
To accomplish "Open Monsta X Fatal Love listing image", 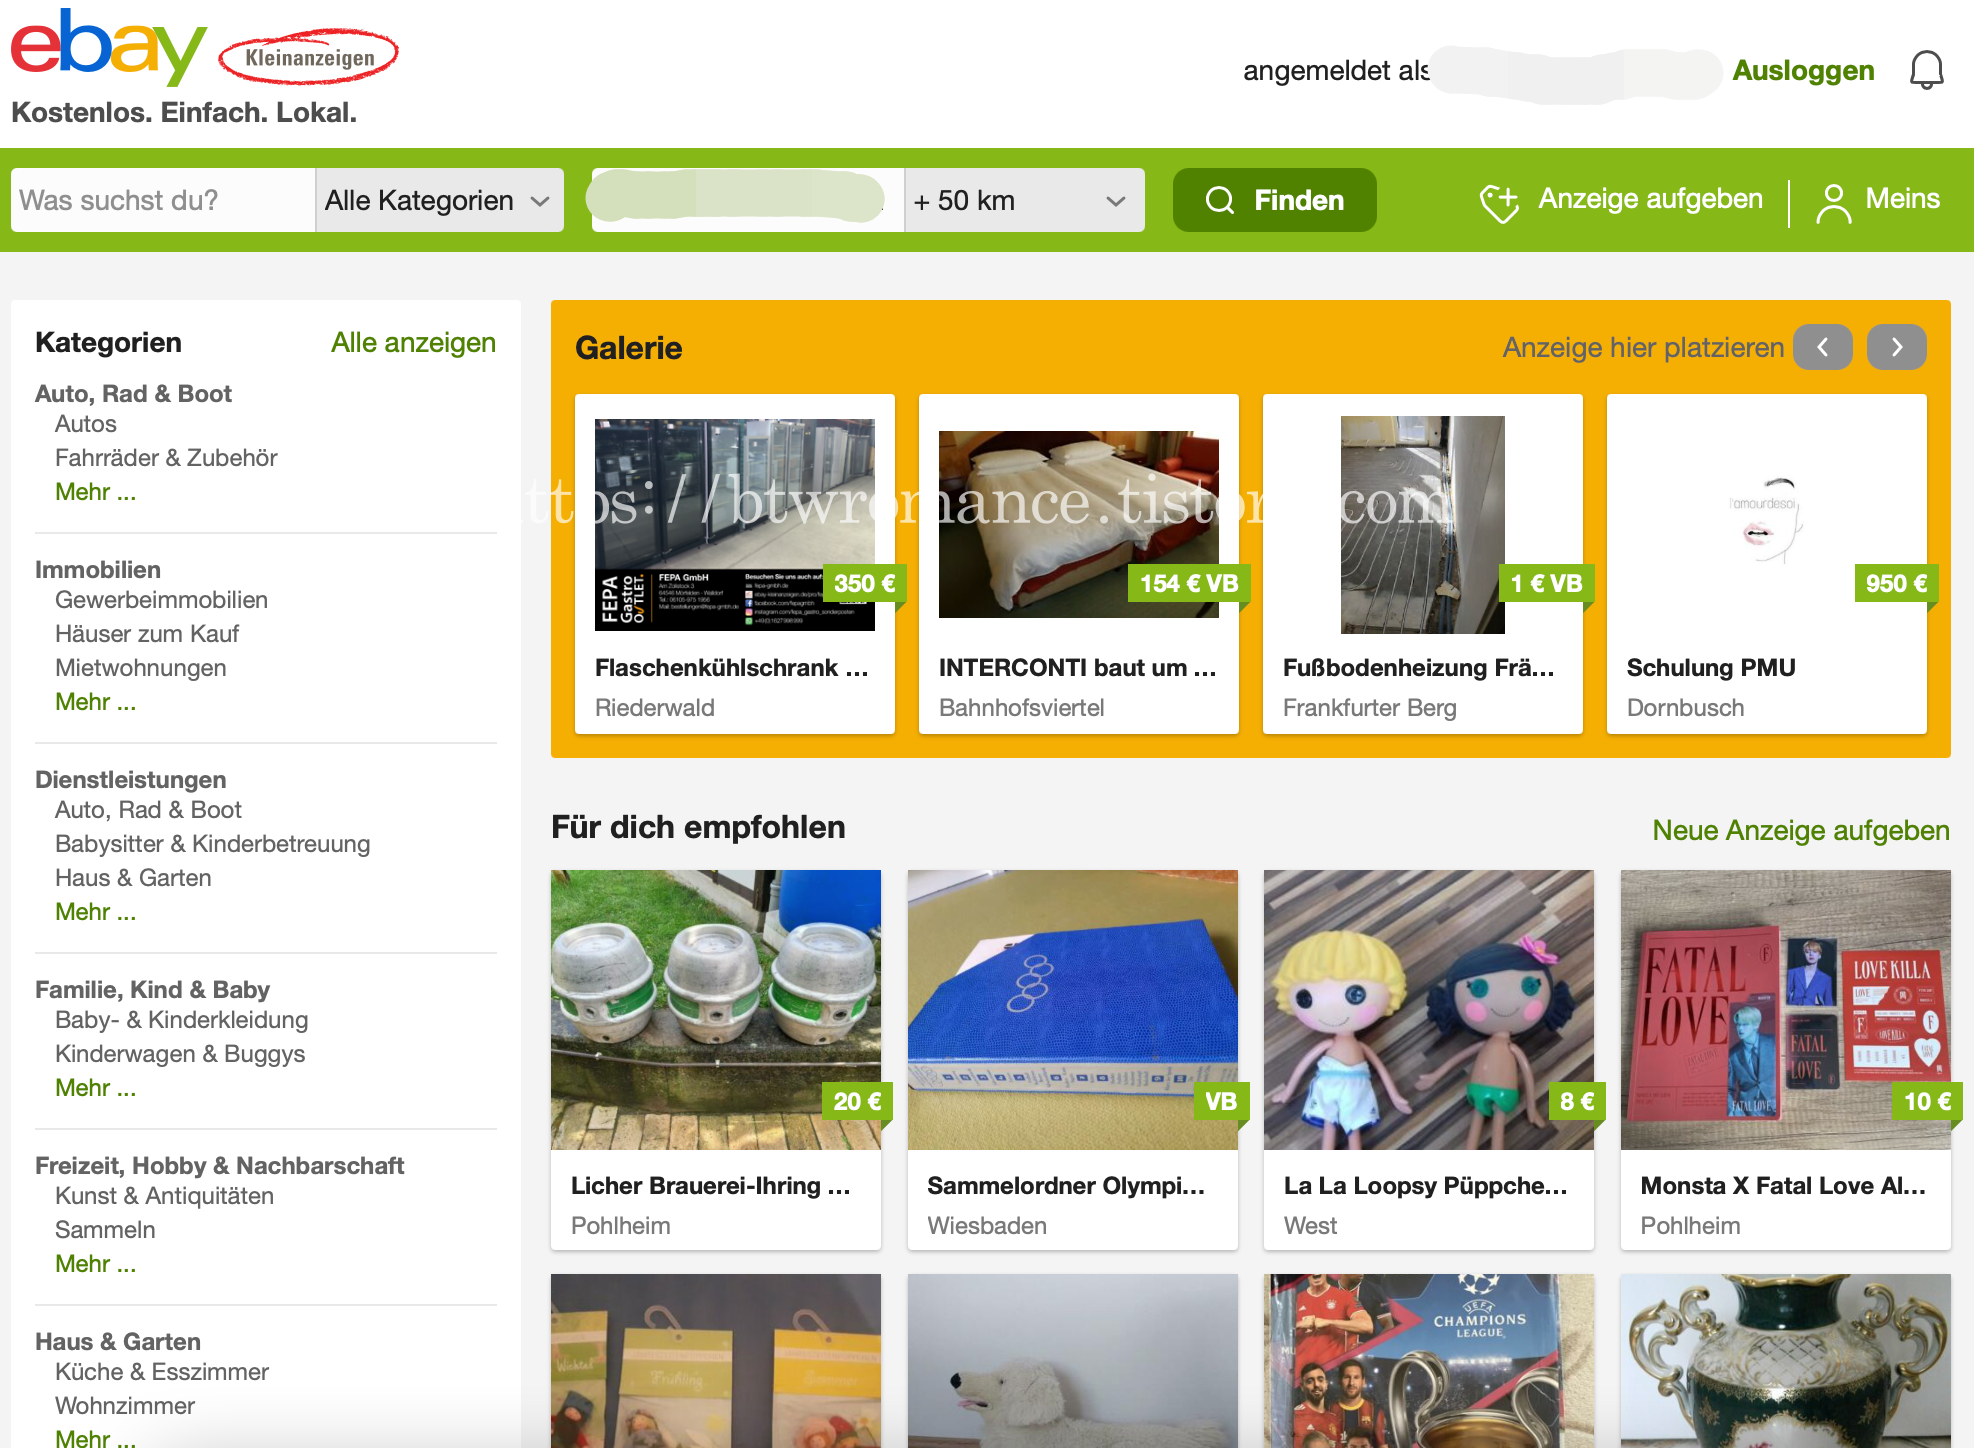I will click(x=1785, y=1010).
